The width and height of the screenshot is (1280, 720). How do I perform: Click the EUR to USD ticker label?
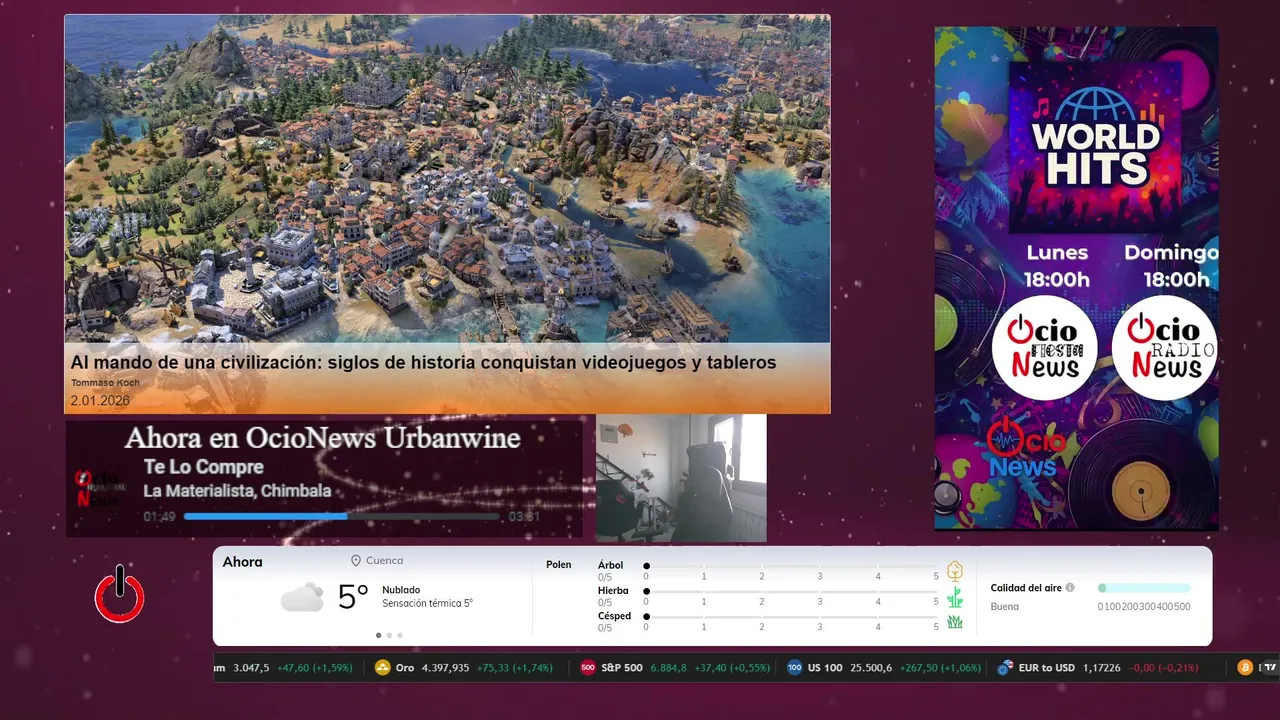1047,668
